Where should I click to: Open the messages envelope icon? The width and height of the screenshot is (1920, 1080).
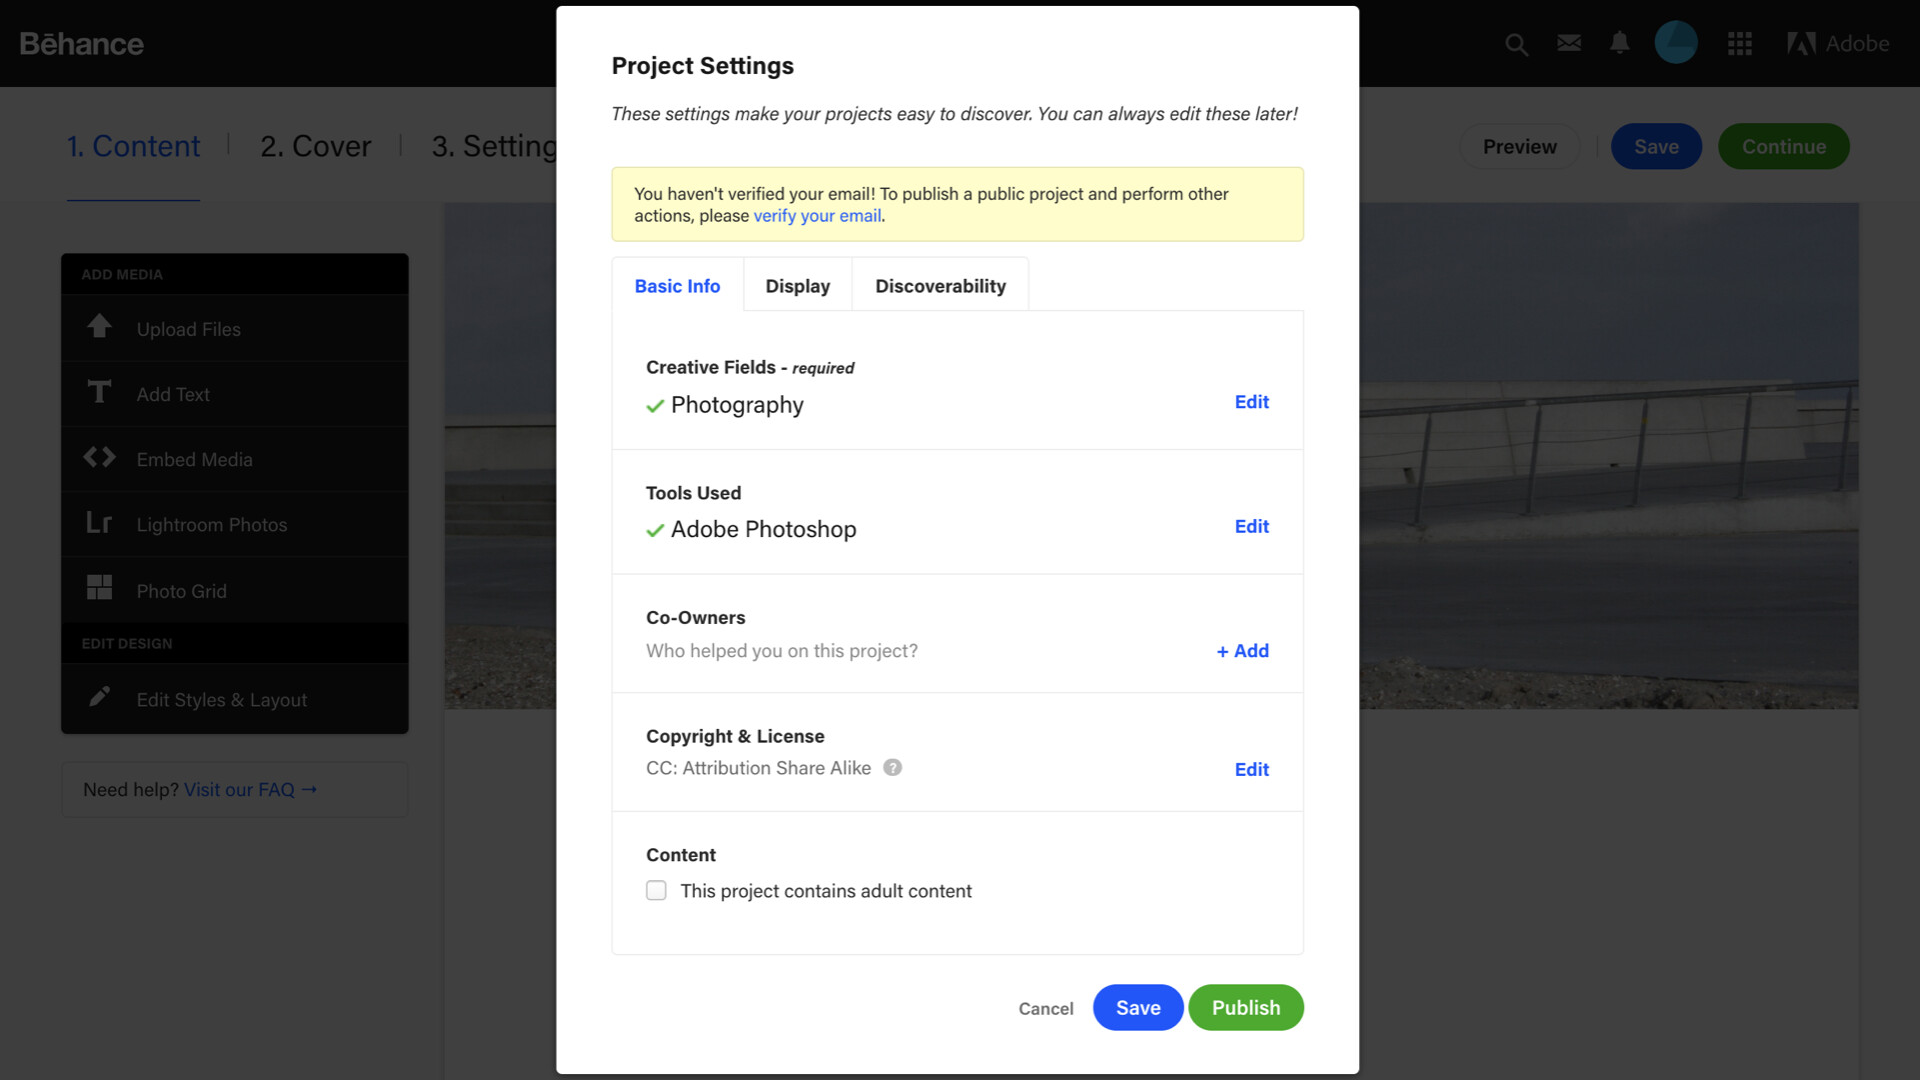[1569, 43]
